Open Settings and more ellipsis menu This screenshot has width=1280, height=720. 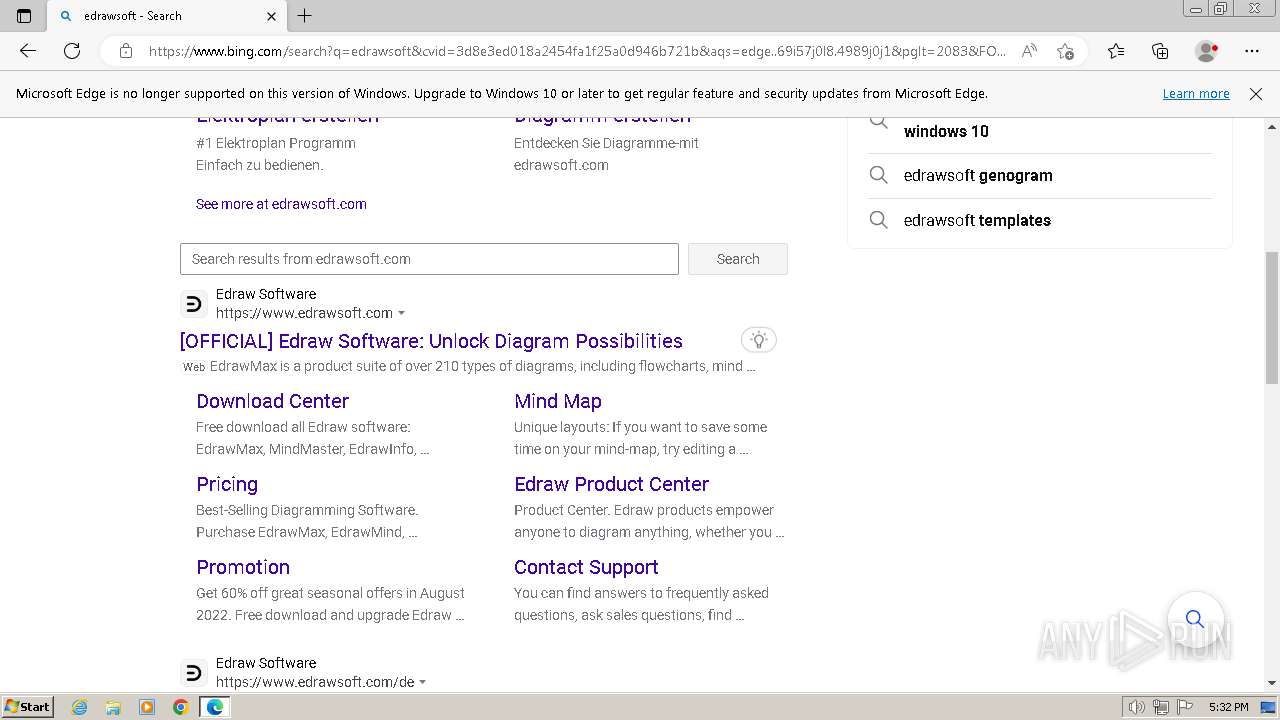pos(1252,51)
